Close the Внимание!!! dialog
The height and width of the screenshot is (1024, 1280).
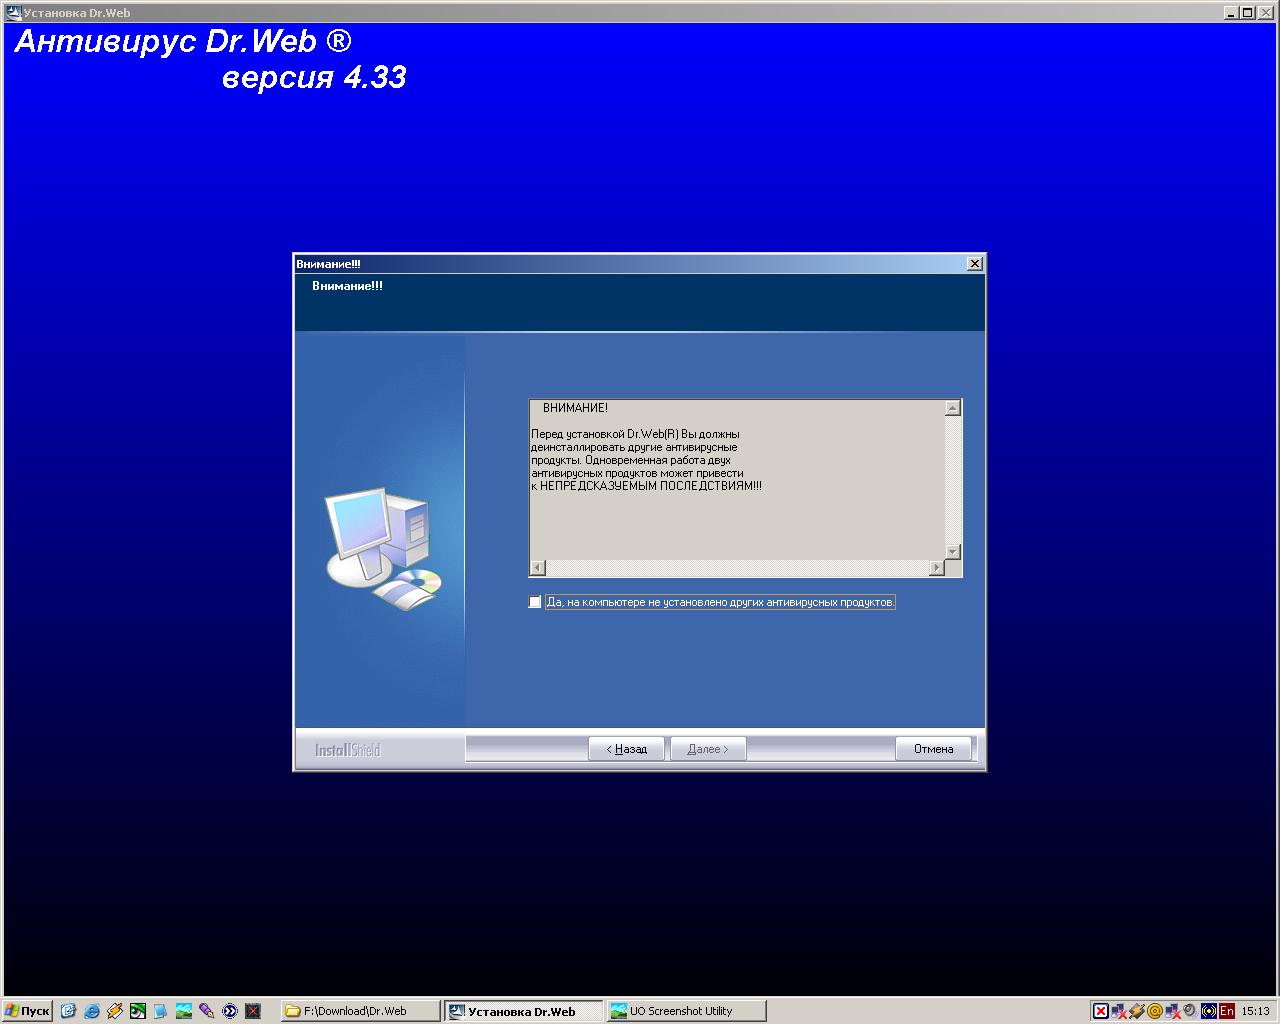click(975, 264)
